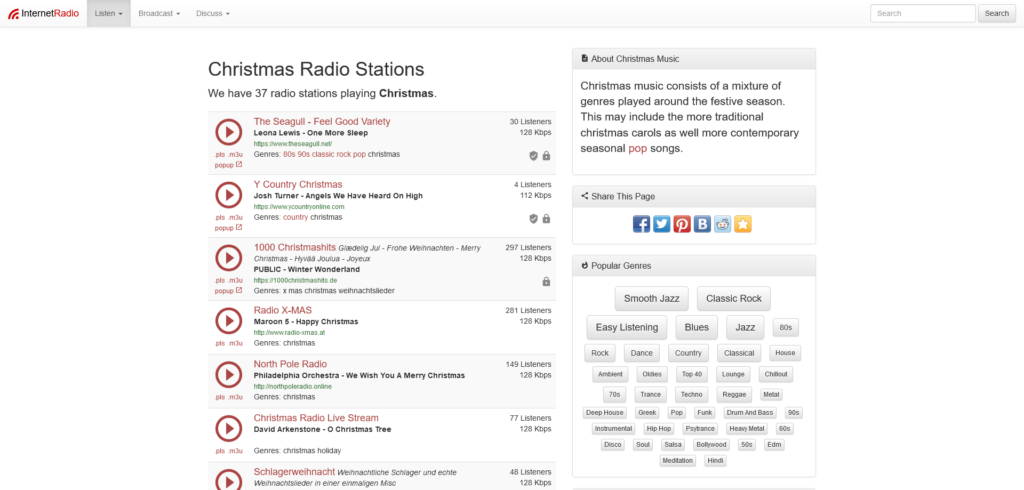Select the Easy Listening genre button

[626, 327]
